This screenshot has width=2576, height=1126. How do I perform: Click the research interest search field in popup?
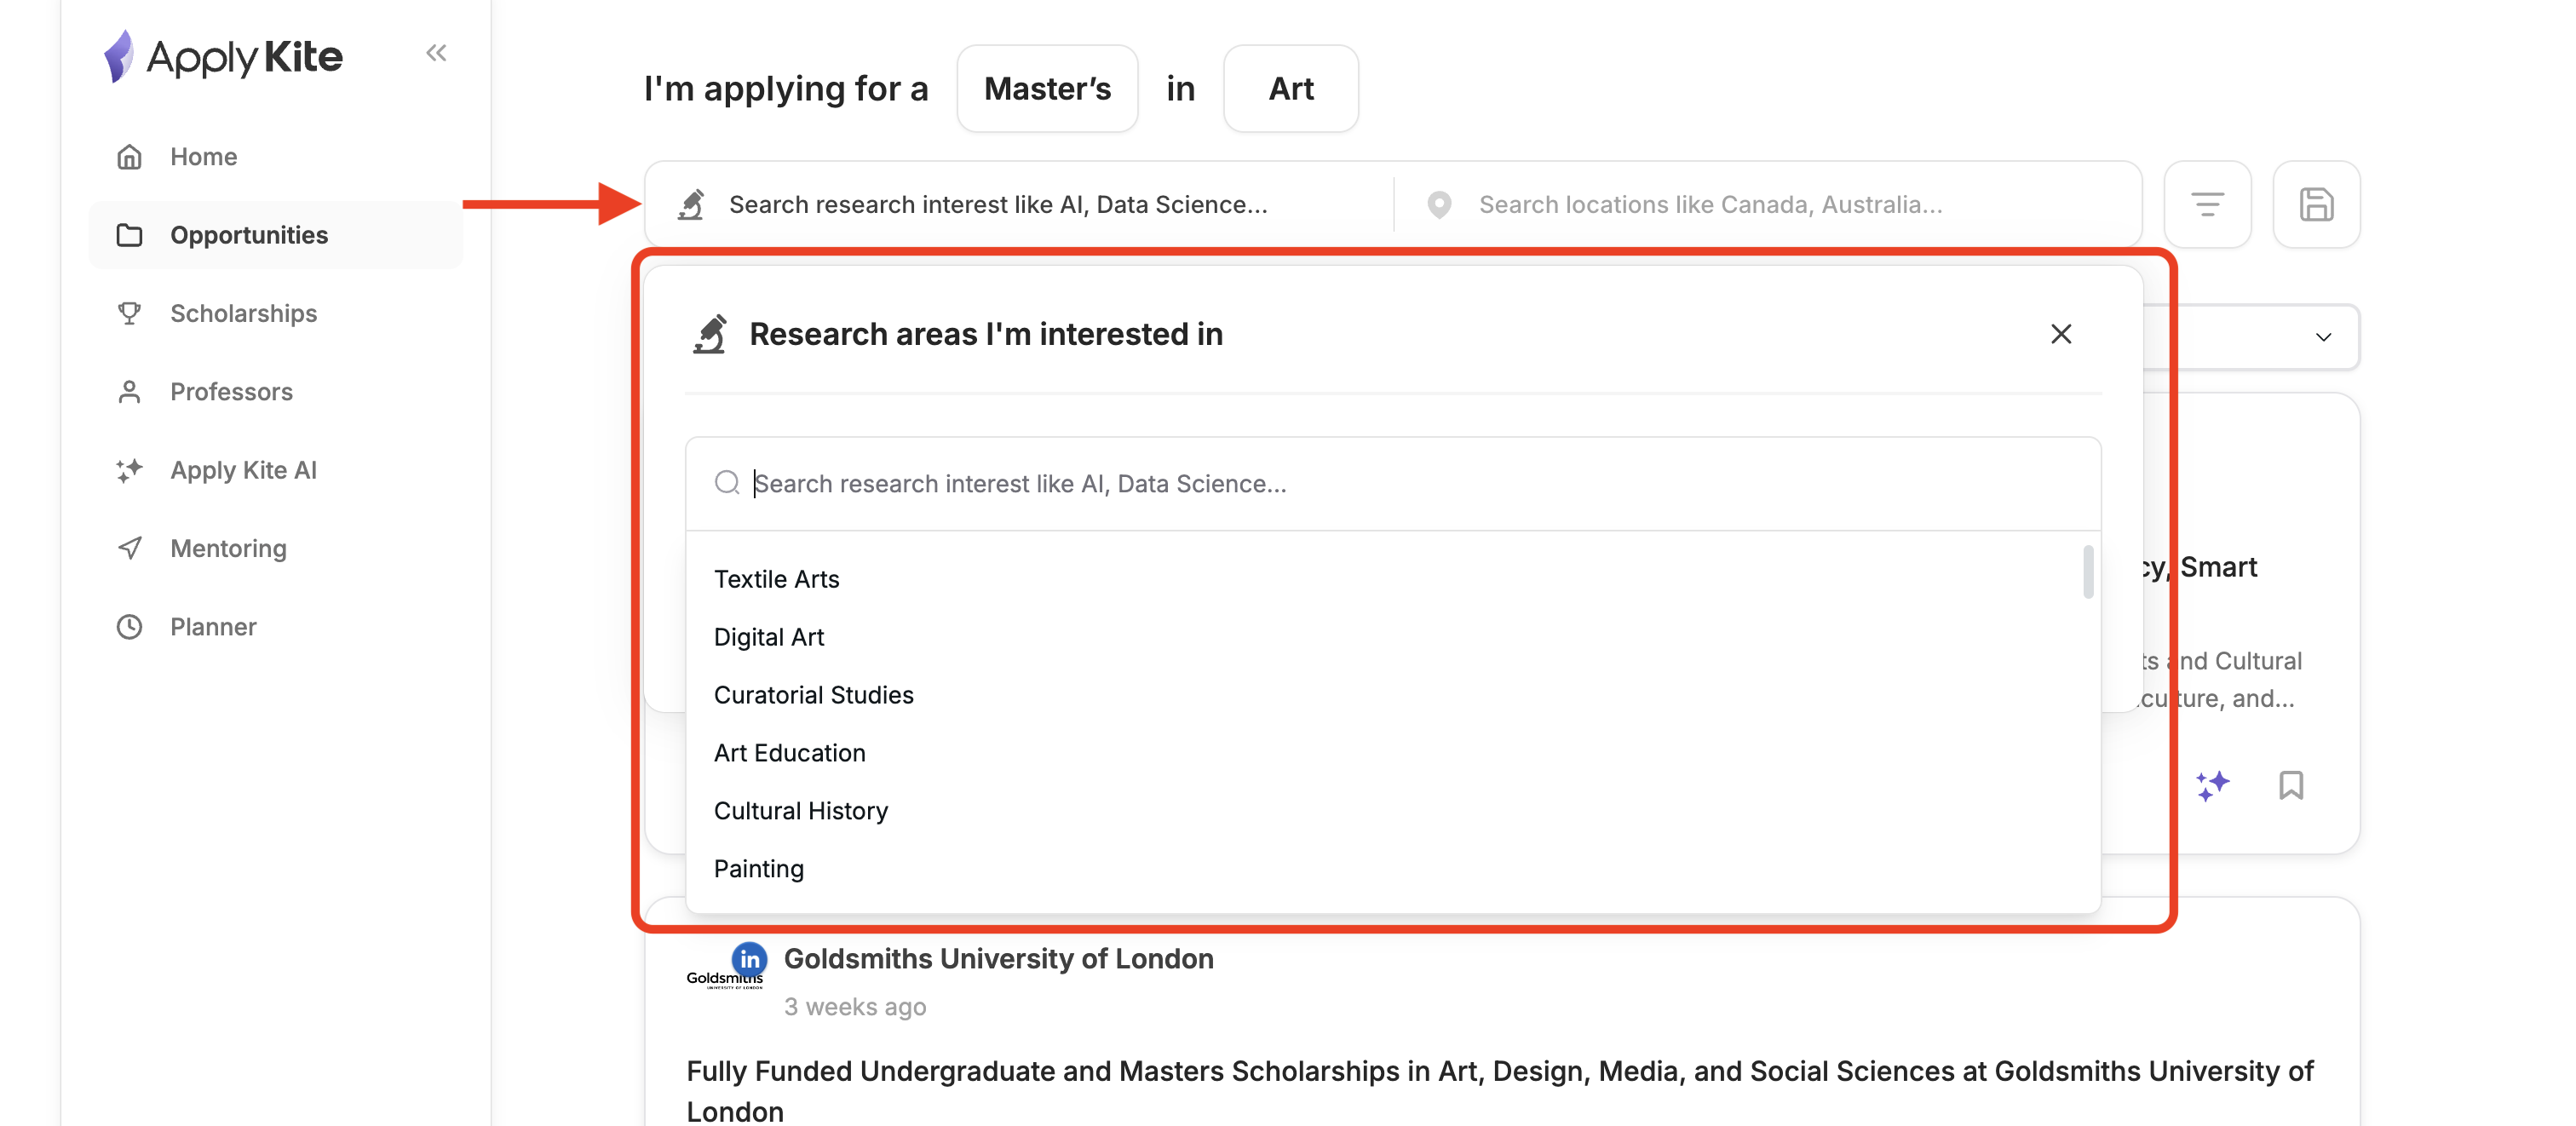pyautogui.click(x=1400, y=484)
